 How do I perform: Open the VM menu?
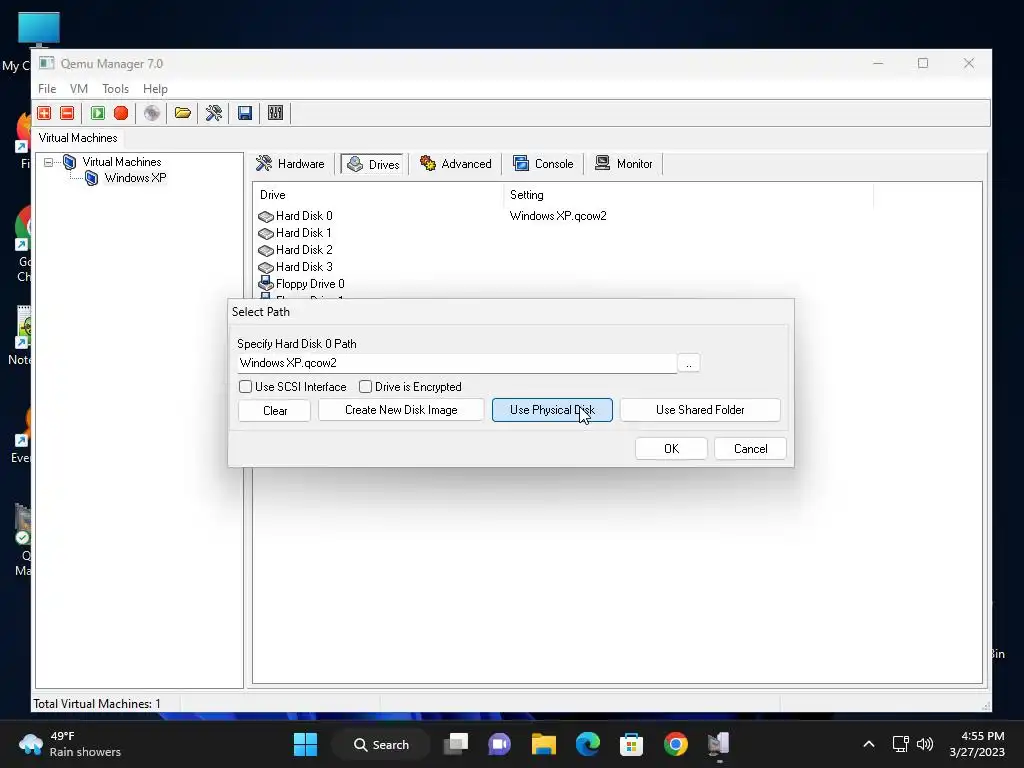[x=78, y=89]
